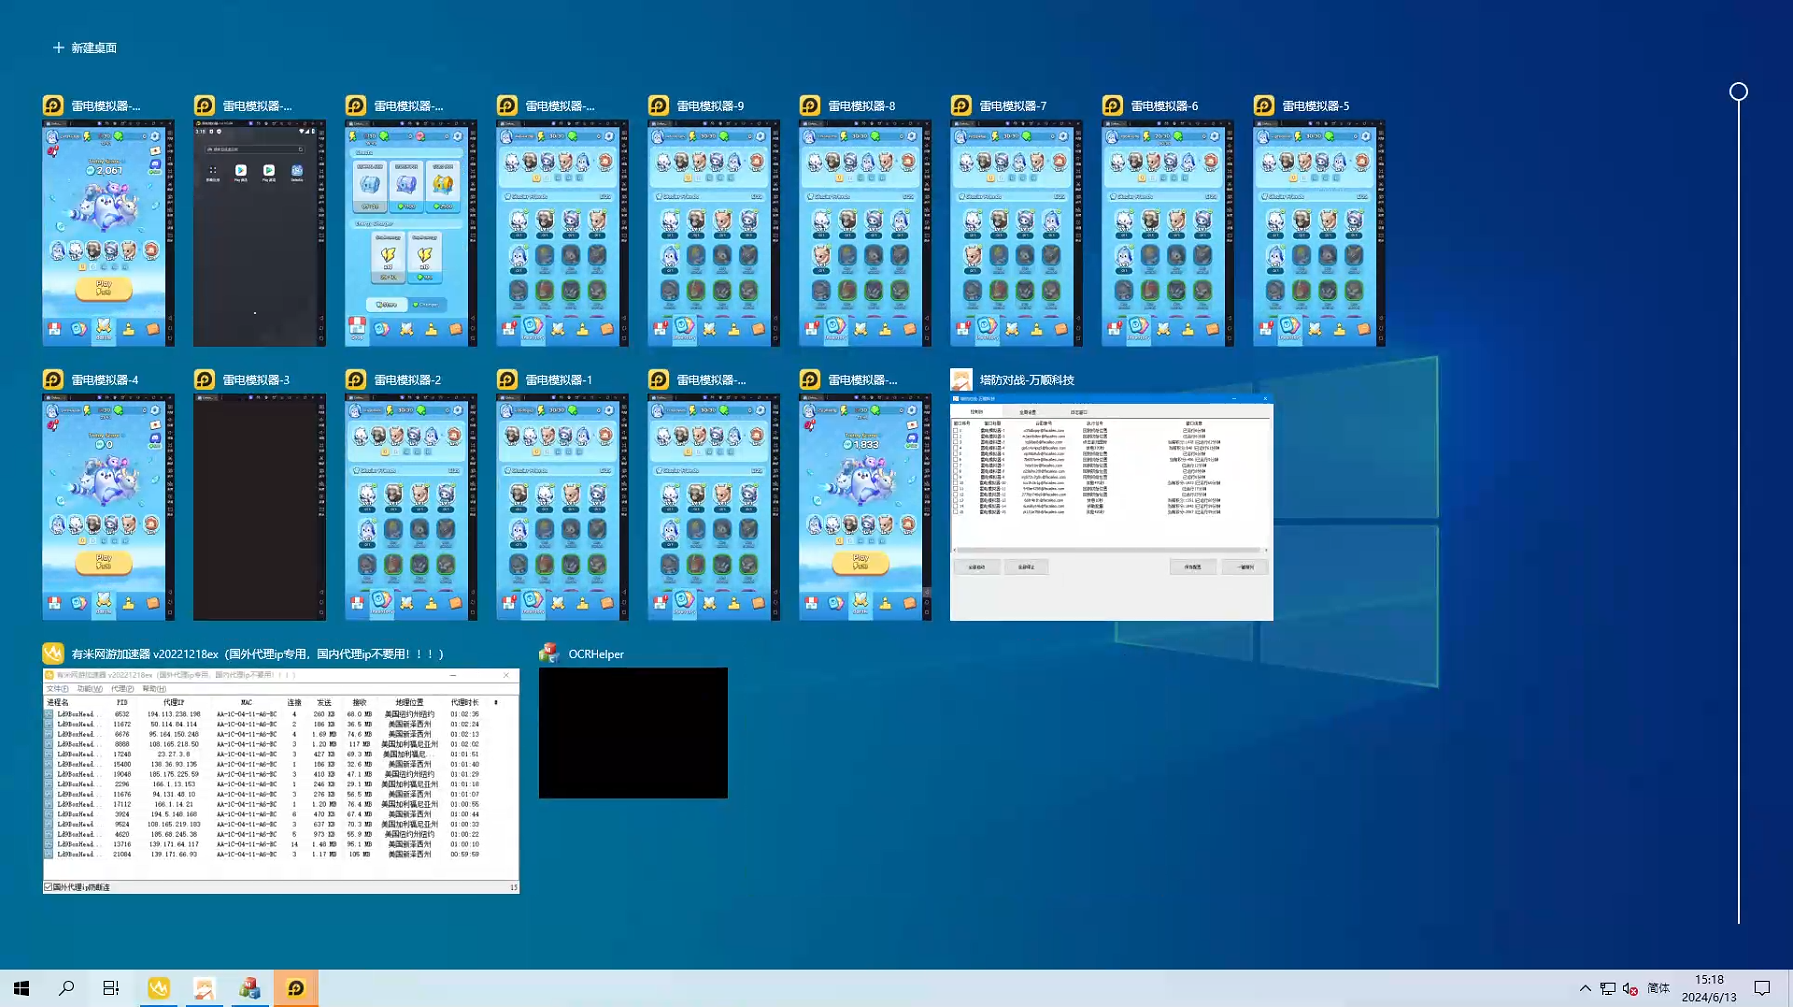
Task: Open taskbar search magnifier
Action: coord(66,988)
